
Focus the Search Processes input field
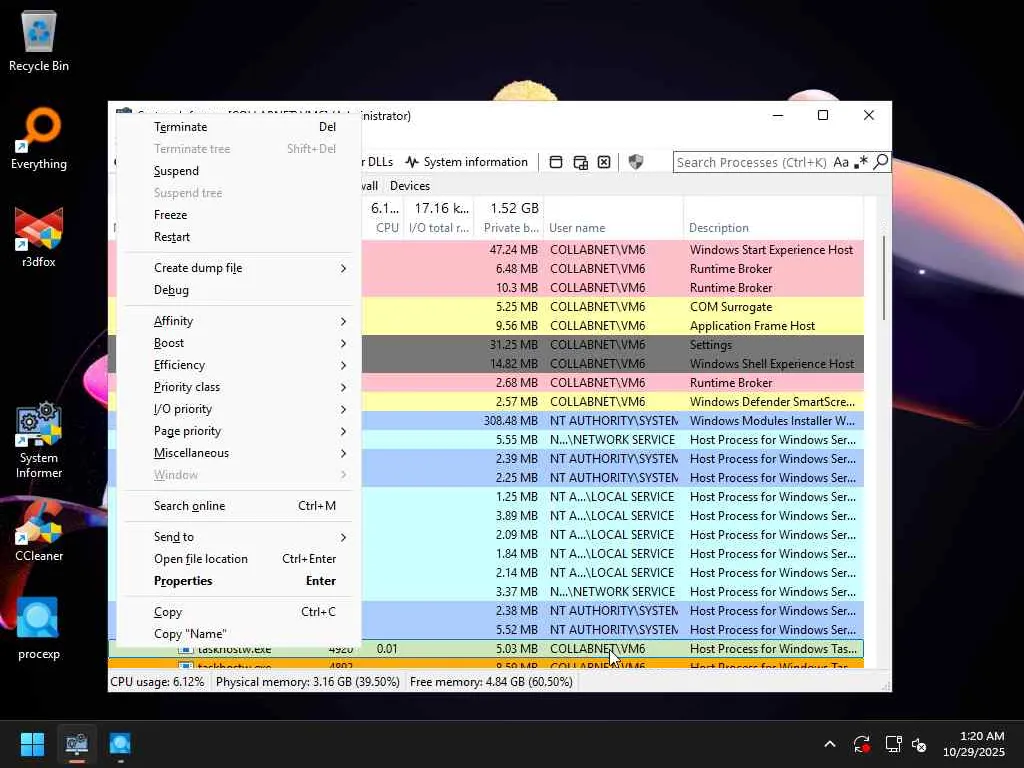tap(752, 162)
